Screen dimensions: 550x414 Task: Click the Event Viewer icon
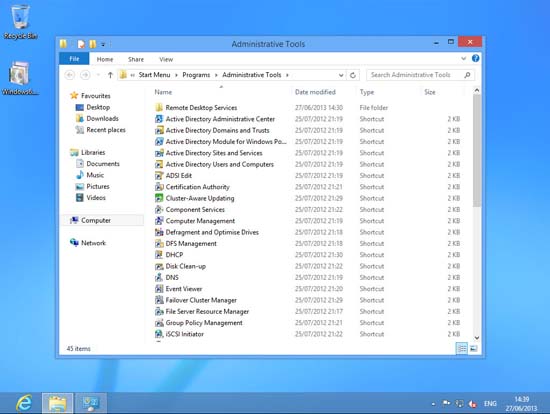pyautogui.click(x=159, y=289)
